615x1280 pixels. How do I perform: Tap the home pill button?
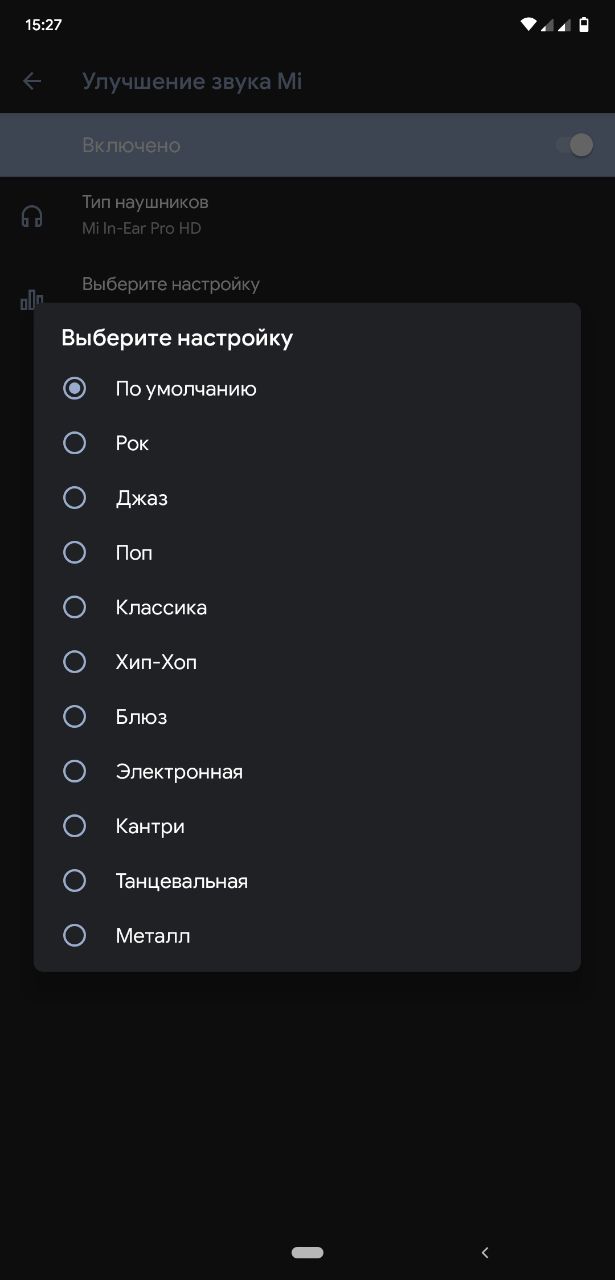pyautogui.click(x=307, y=1252)
